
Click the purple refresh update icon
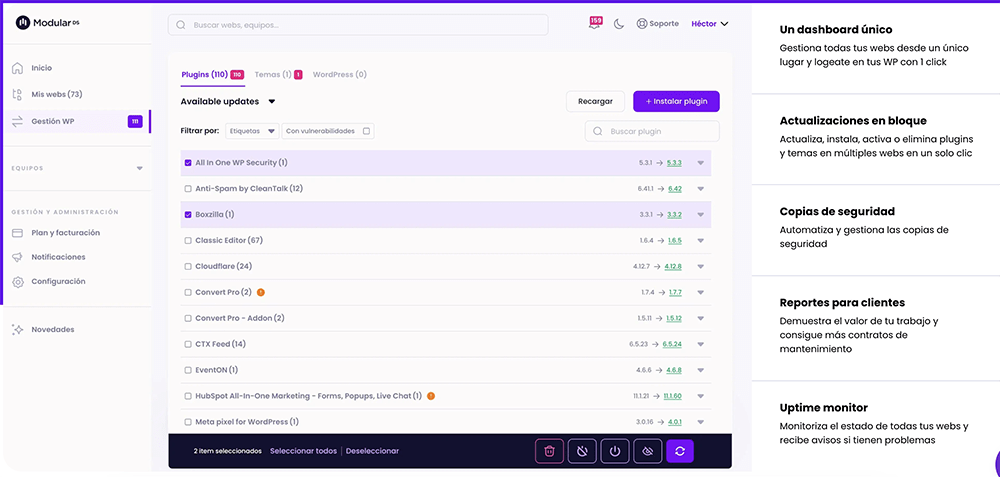[680, 451]
